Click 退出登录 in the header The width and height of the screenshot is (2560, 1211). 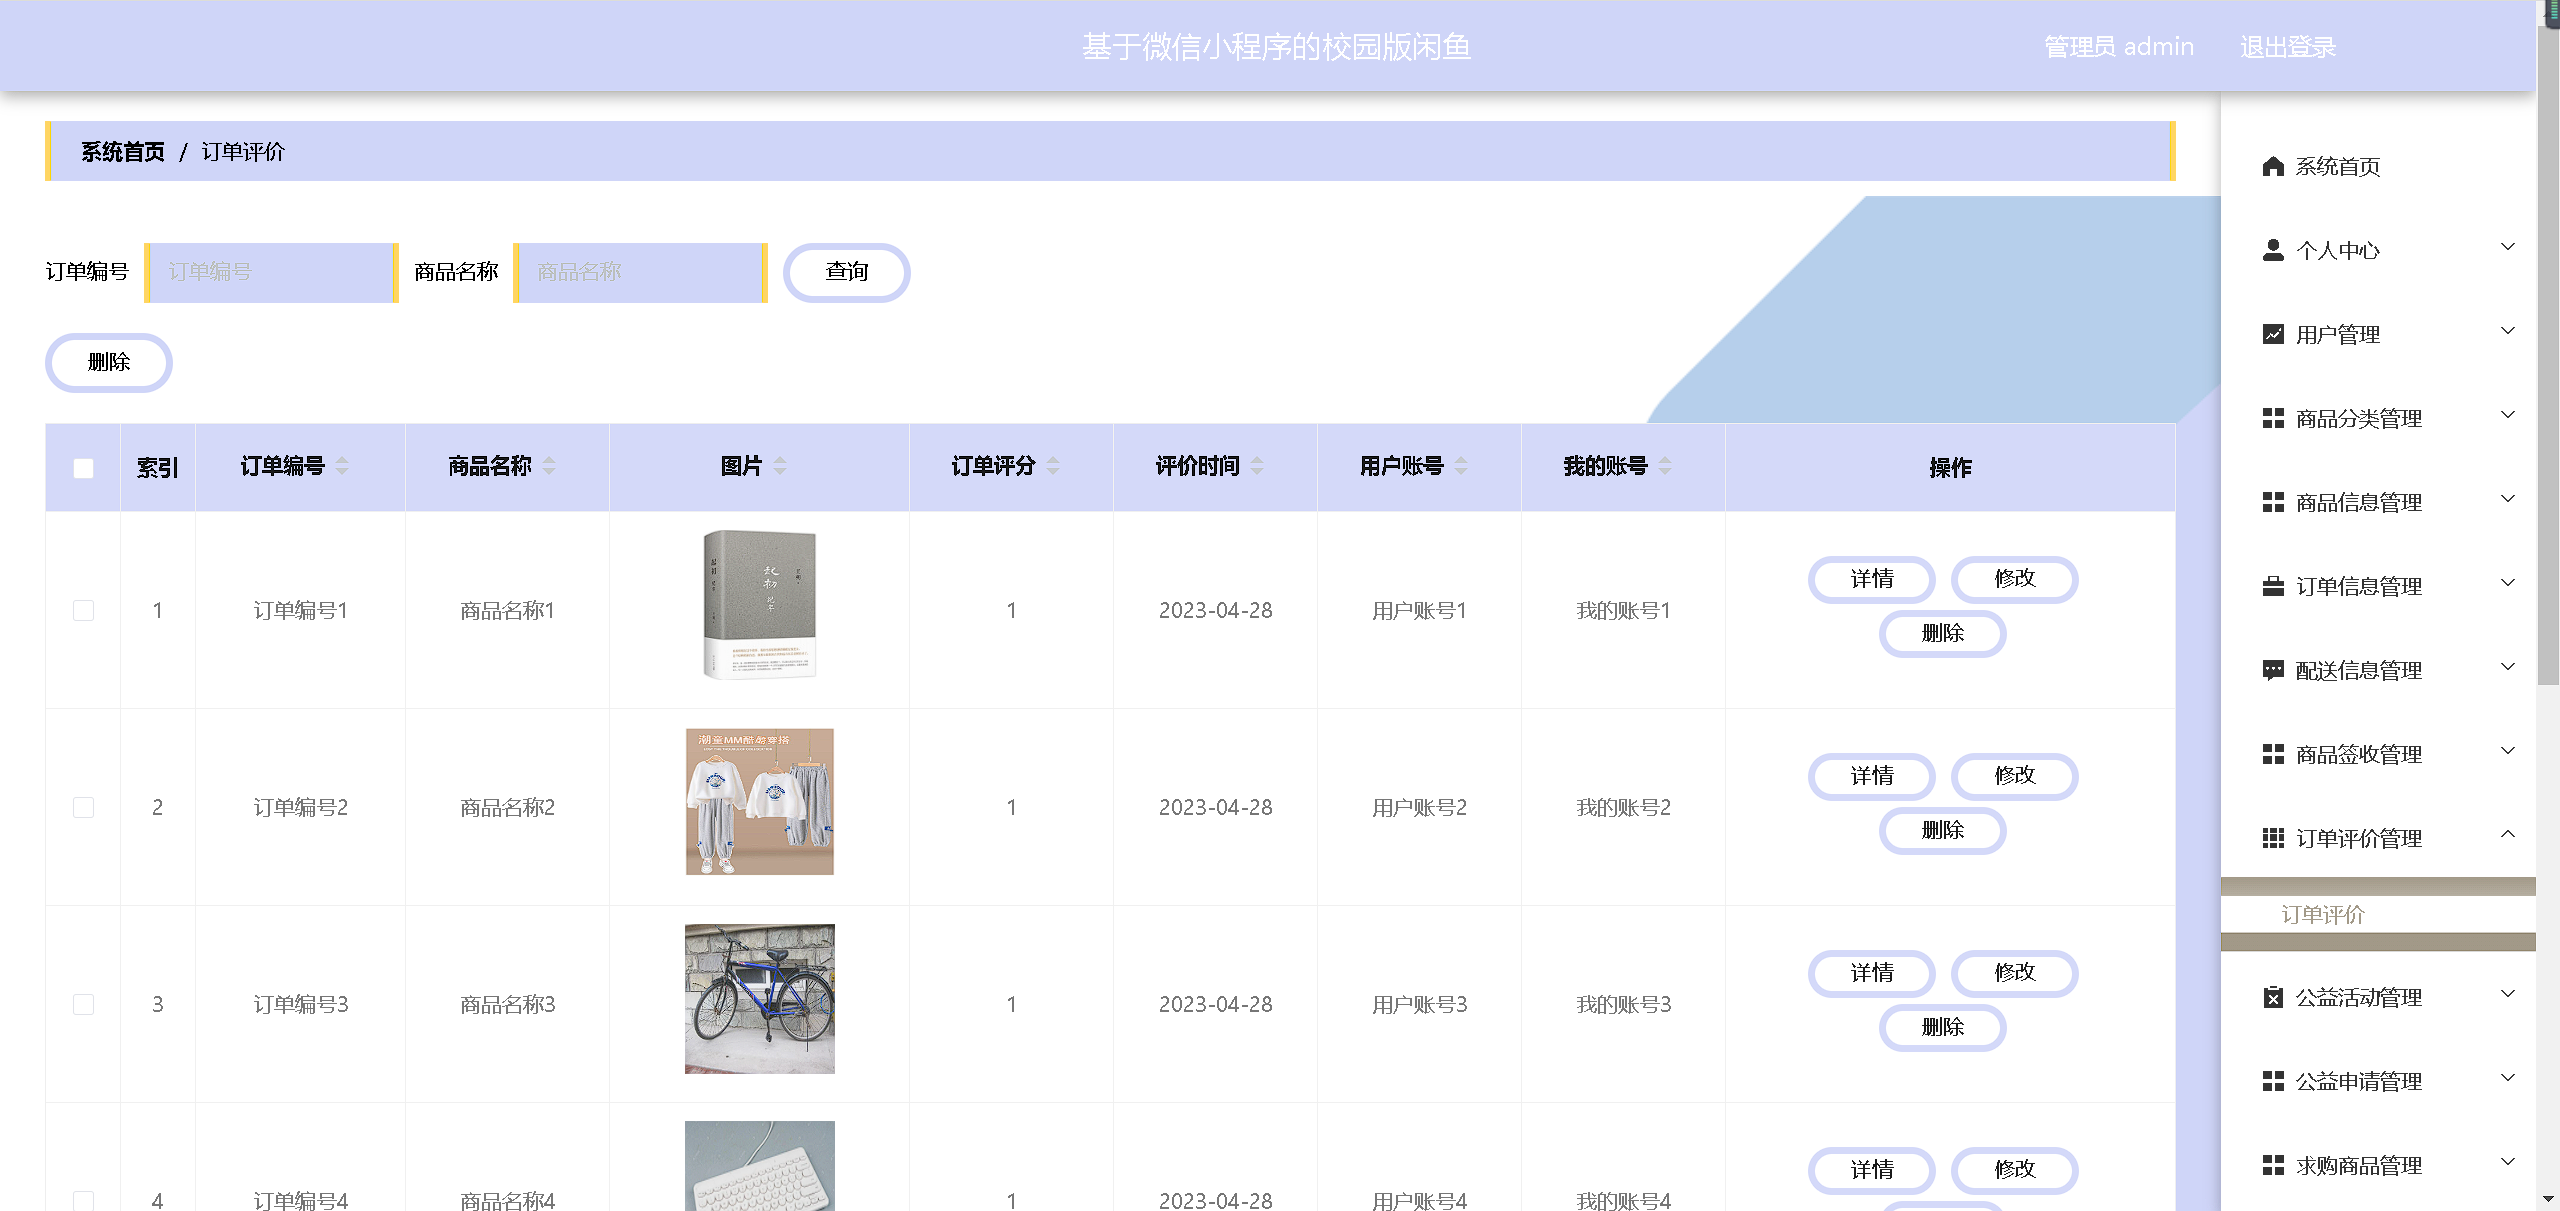click(x=2287, y=47)
